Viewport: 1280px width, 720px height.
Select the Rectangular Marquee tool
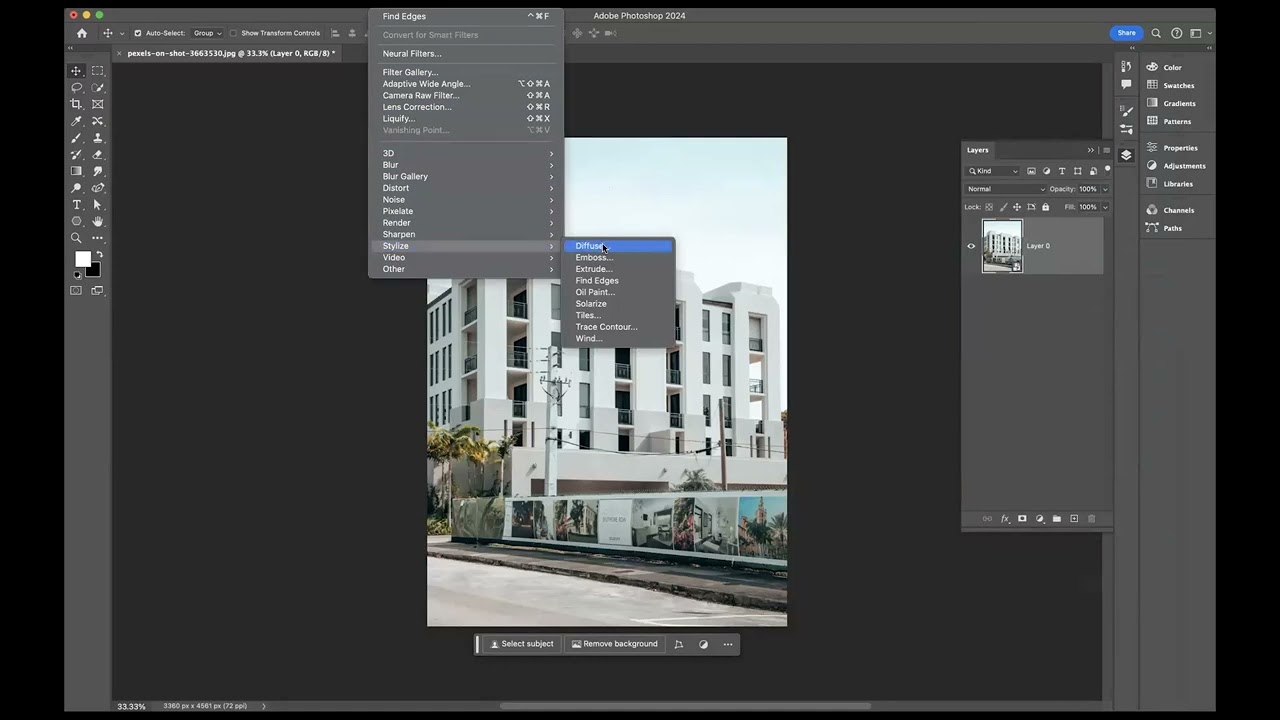98,71
